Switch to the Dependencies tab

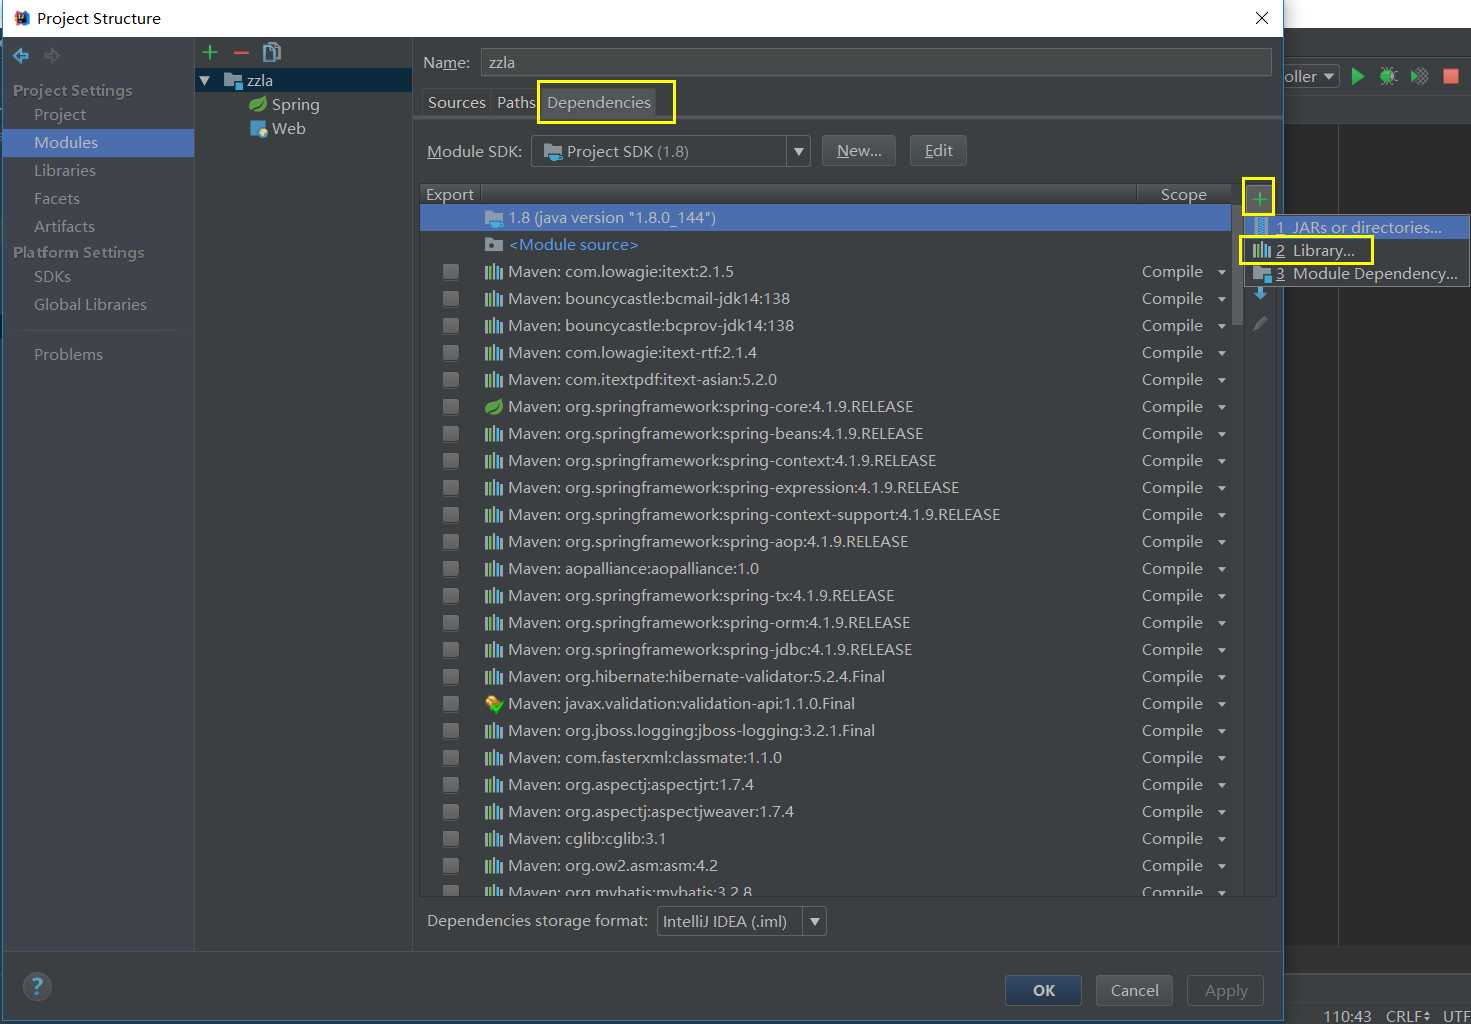tap(599, 102)
